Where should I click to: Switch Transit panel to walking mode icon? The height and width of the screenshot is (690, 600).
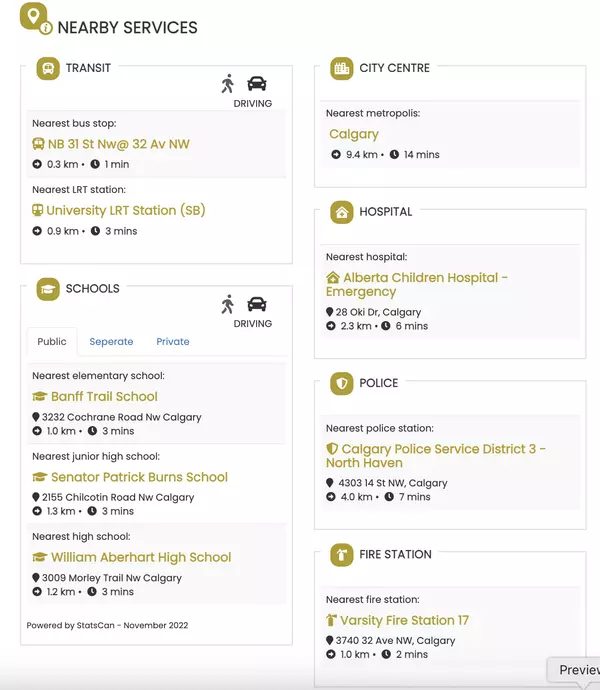(228, 84)
